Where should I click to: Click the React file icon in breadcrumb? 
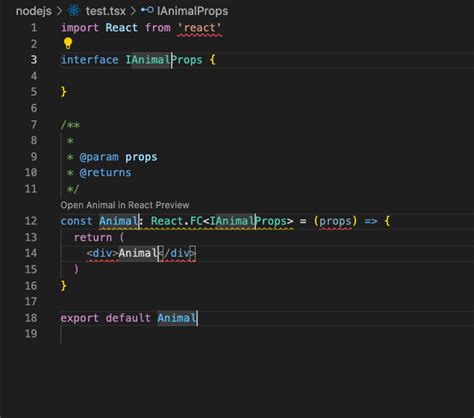(74, 11)
